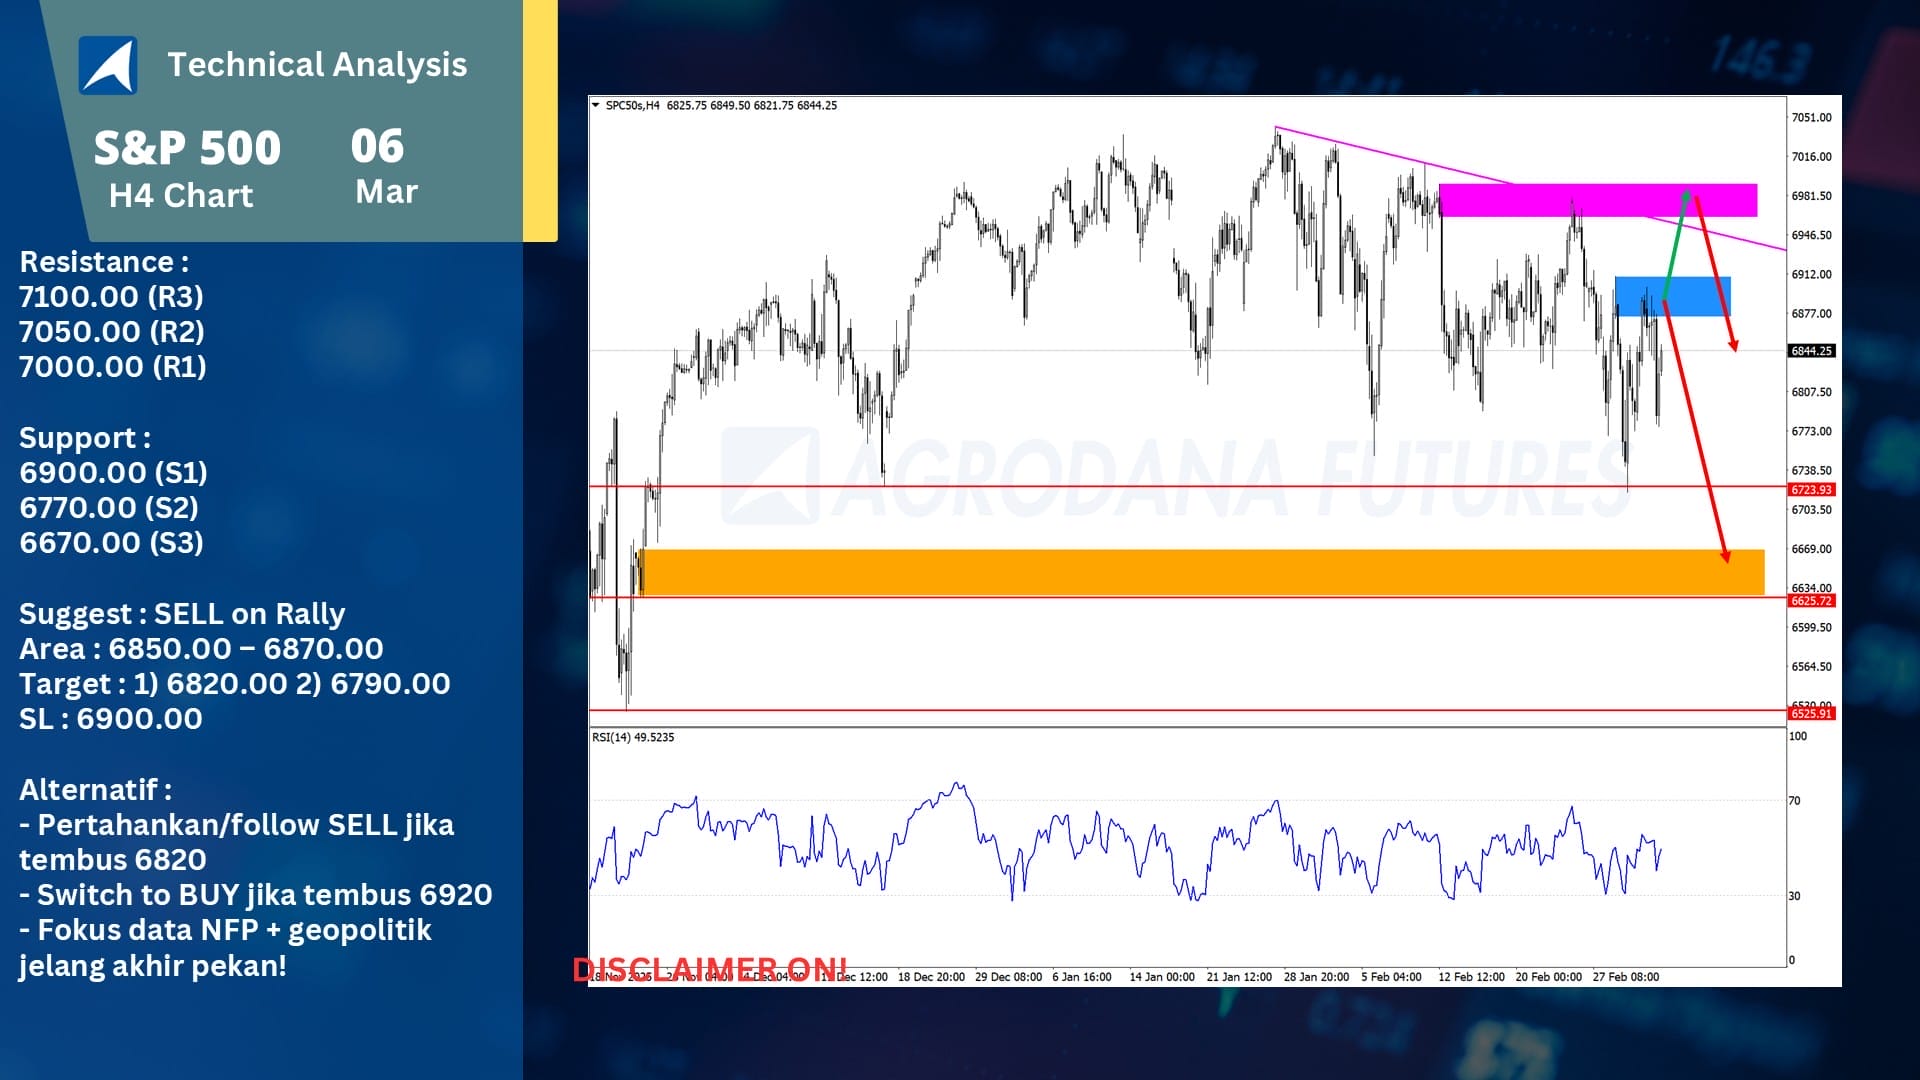Open the SPC50s,H4 chart dropdown triangle
This screenshot has width=1920, height=1080.
click(596, 105)
